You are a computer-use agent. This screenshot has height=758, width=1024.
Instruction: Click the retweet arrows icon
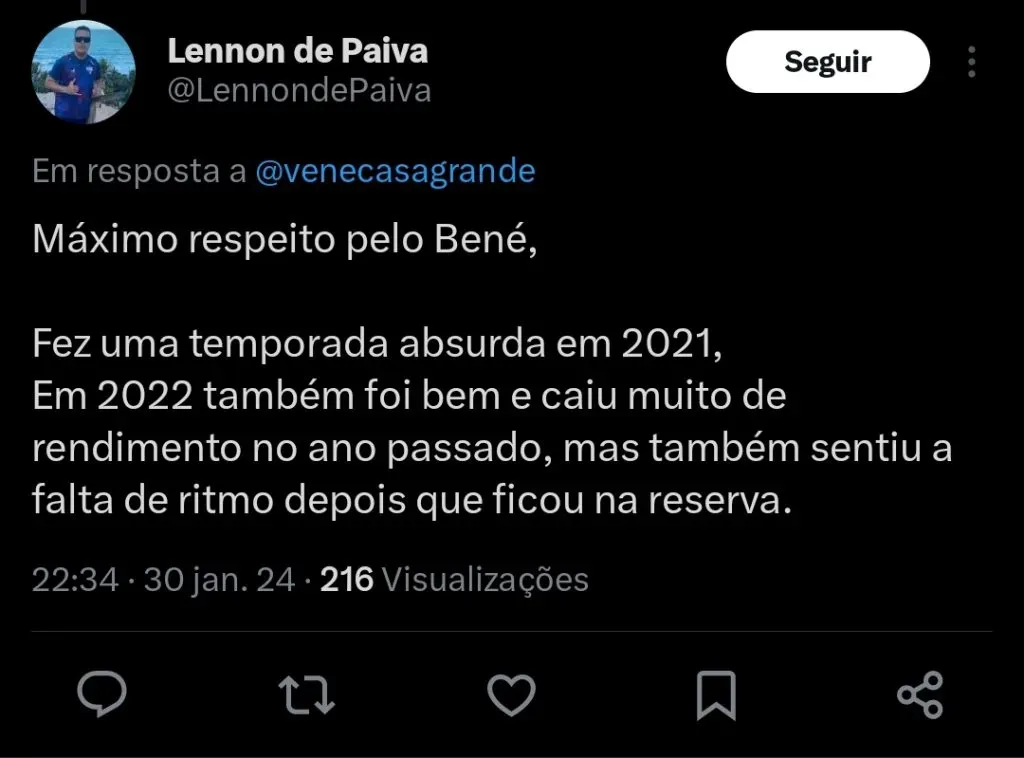[307, 694]
